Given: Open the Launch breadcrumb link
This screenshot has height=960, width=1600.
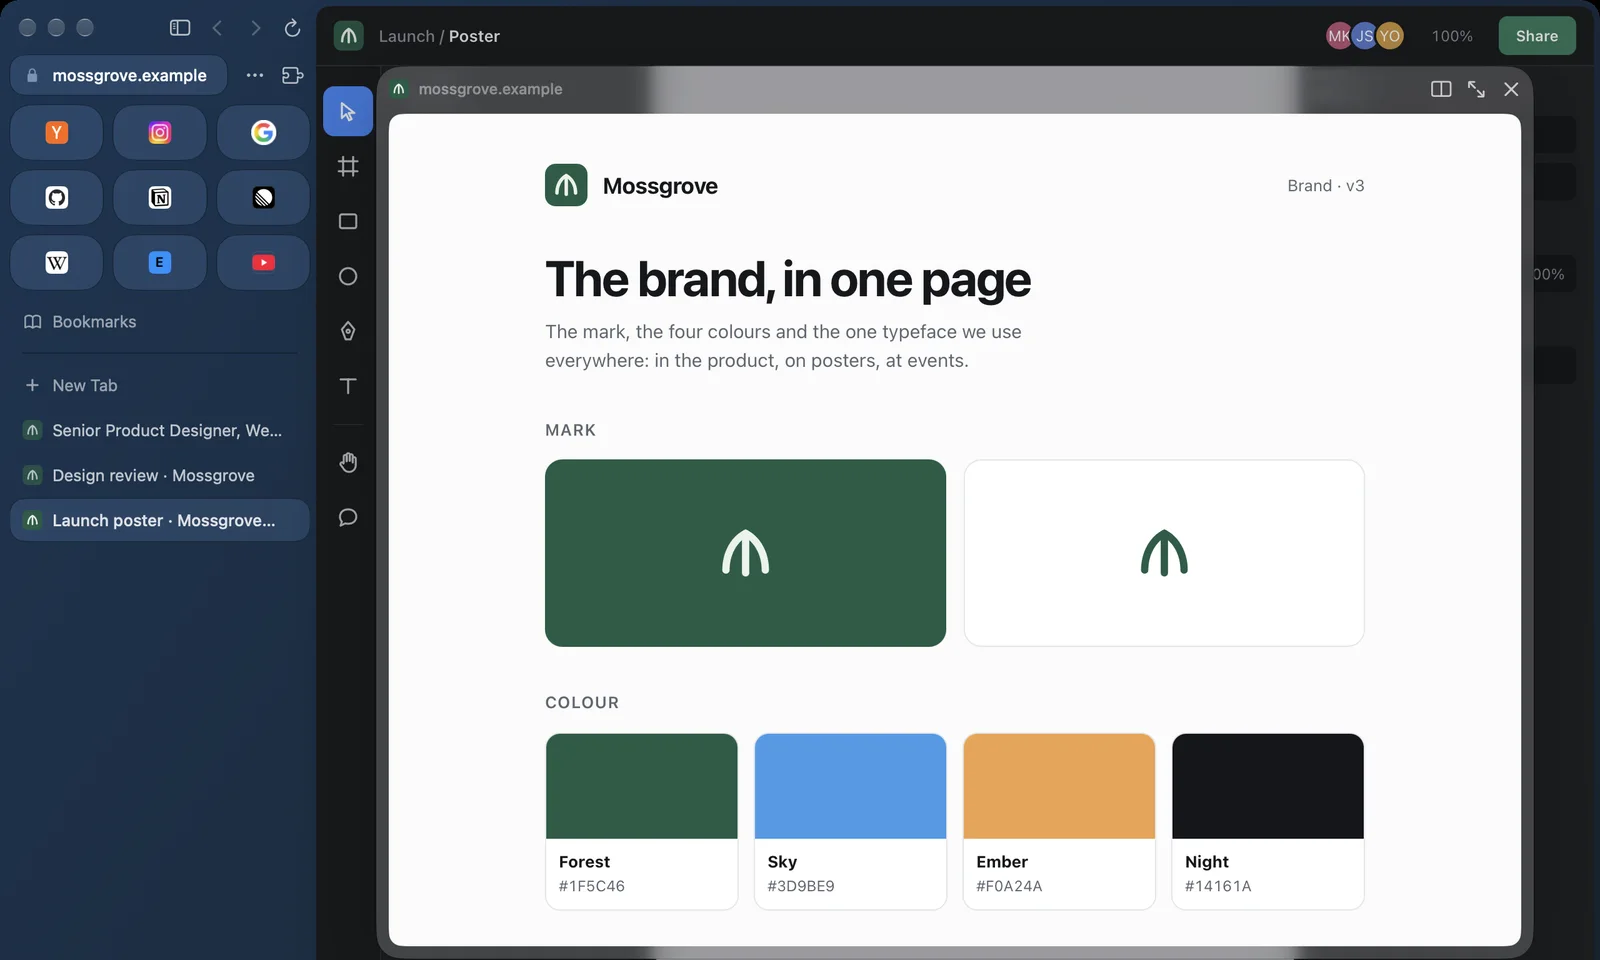Looking at the screenshot, I should 406,36.
